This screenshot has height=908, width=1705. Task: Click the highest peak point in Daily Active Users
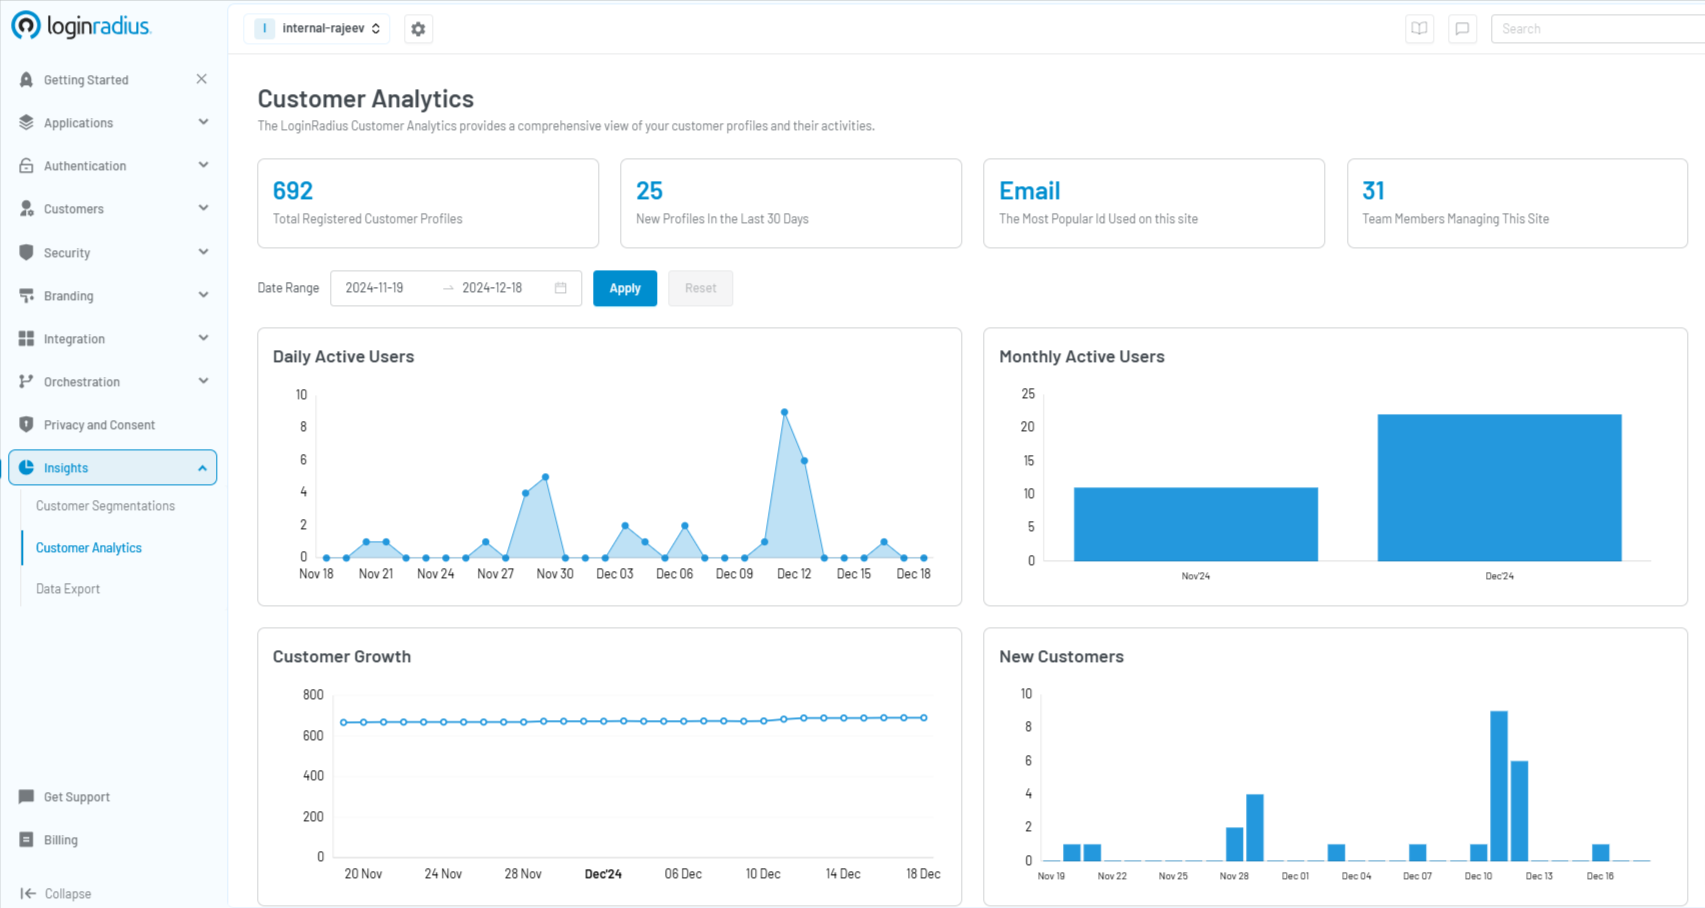click(x=785, y=412)
